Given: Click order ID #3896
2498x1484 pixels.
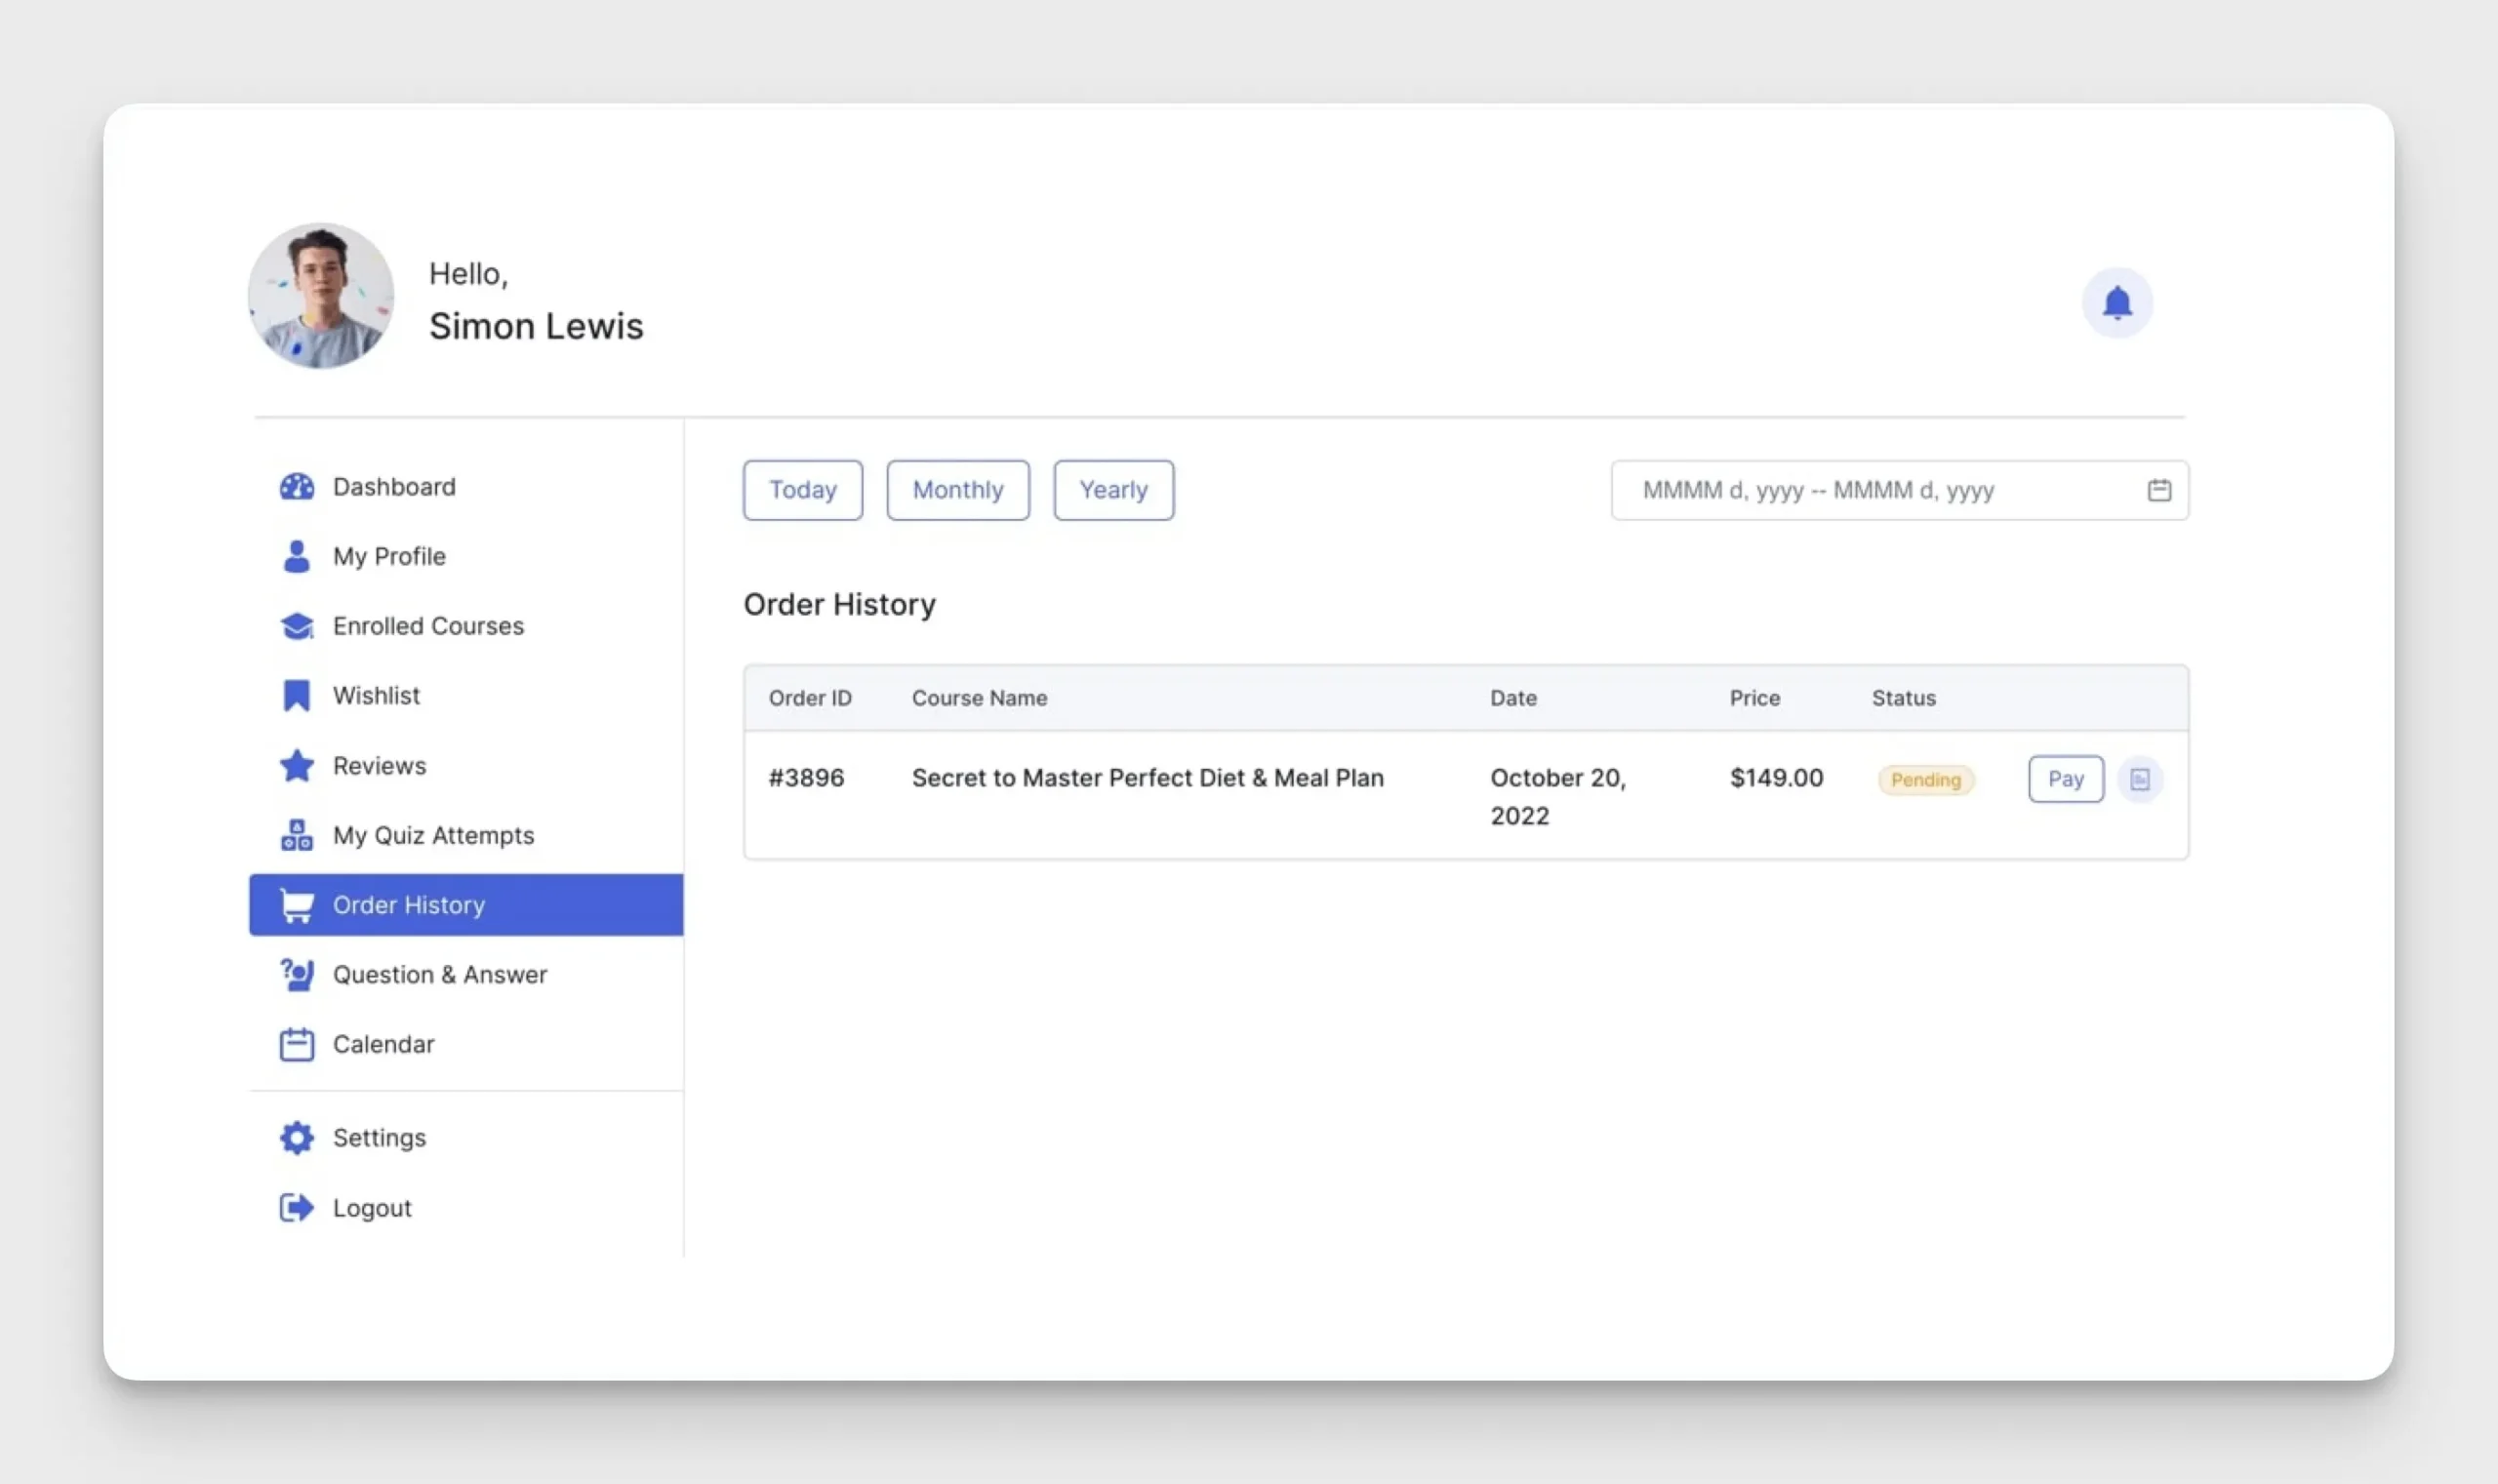Looking at the screenshot, I should tap(806, 778).
